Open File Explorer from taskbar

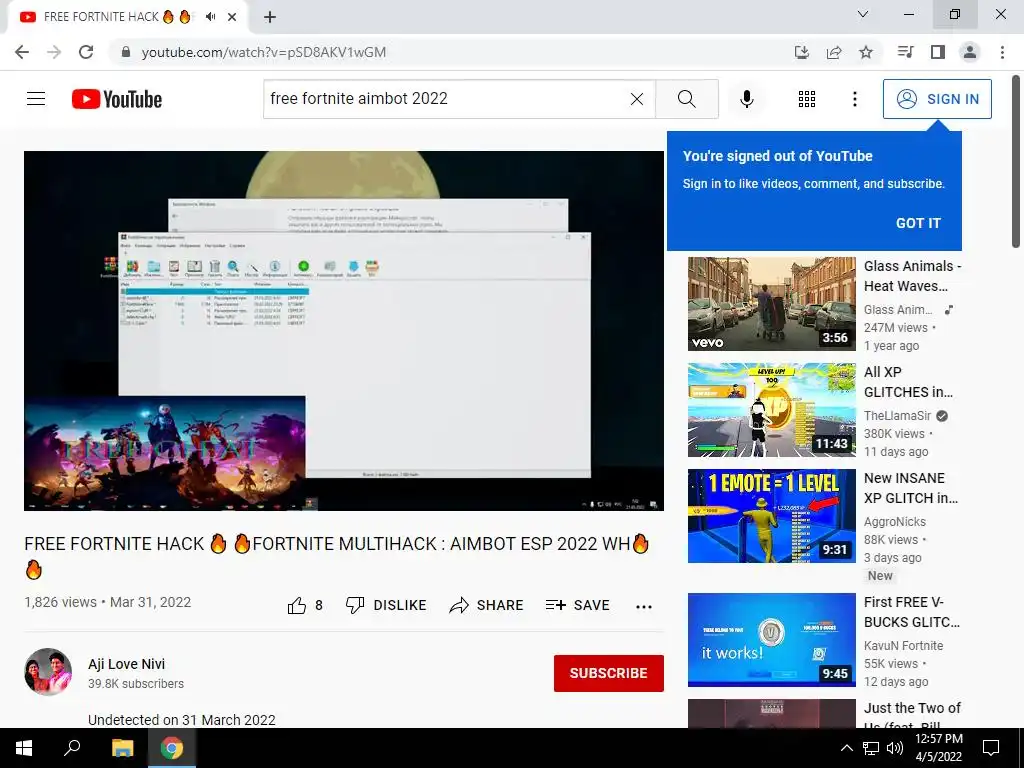pyautogui.click(x=122, y=748)
